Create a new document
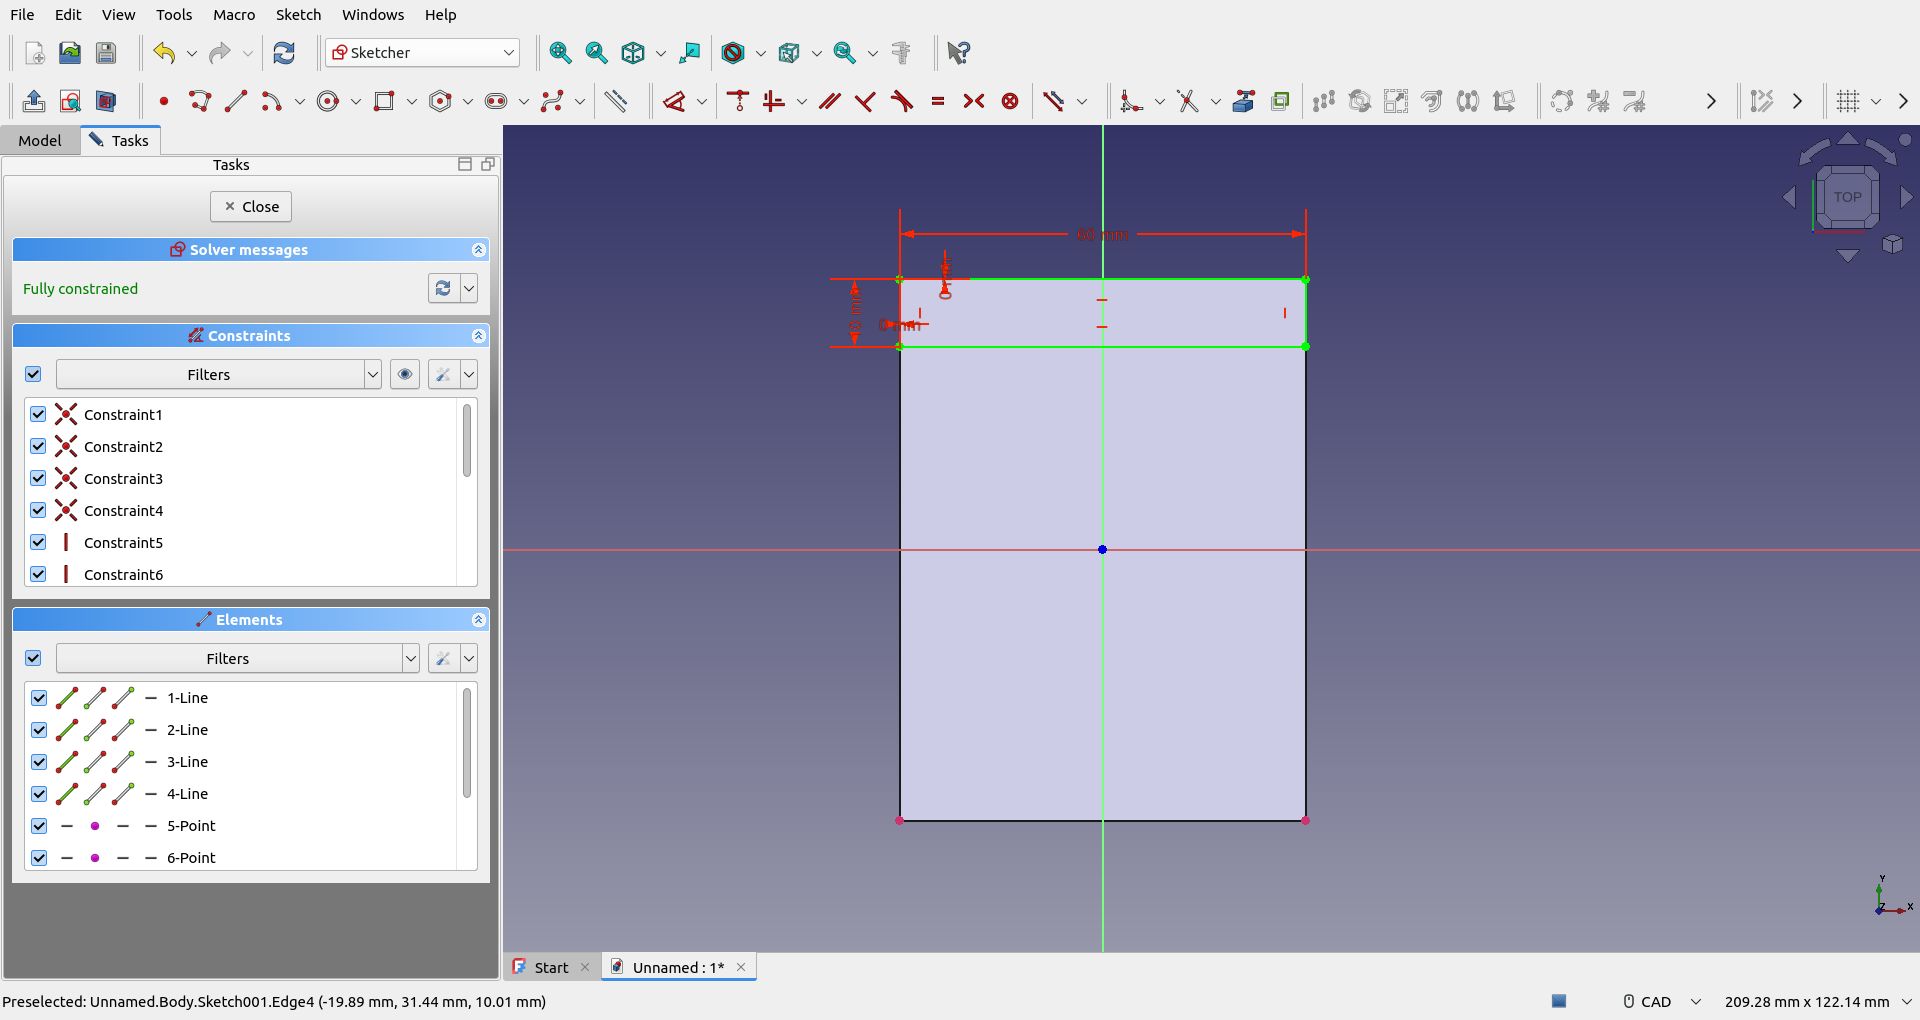Screen dimensions: 1920x1020 tap(34, 53)
